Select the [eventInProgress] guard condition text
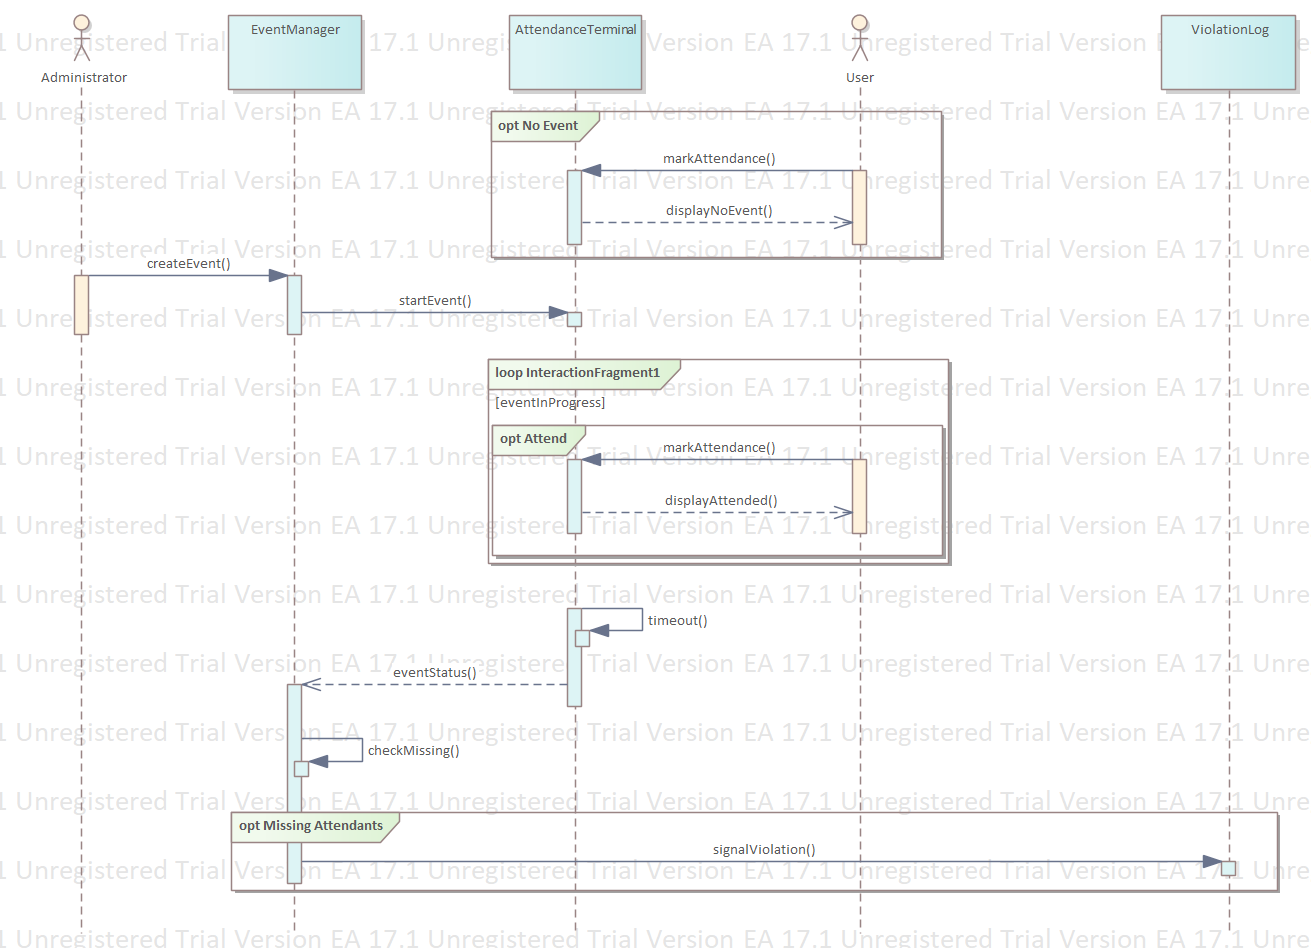The width and height of the screenshot is (1311, 948). coord(550,403)
